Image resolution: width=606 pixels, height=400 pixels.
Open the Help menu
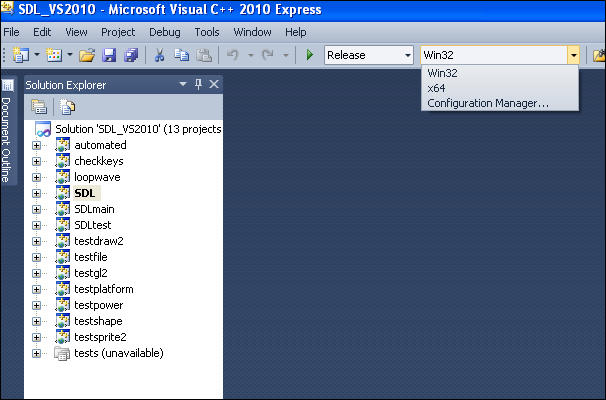296,32
